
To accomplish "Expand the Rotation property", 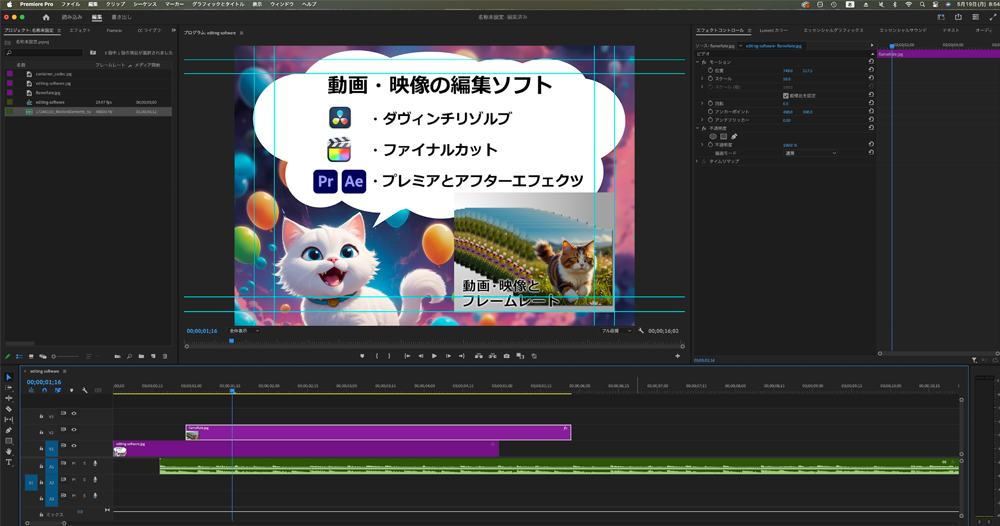I will coord(703,103).
